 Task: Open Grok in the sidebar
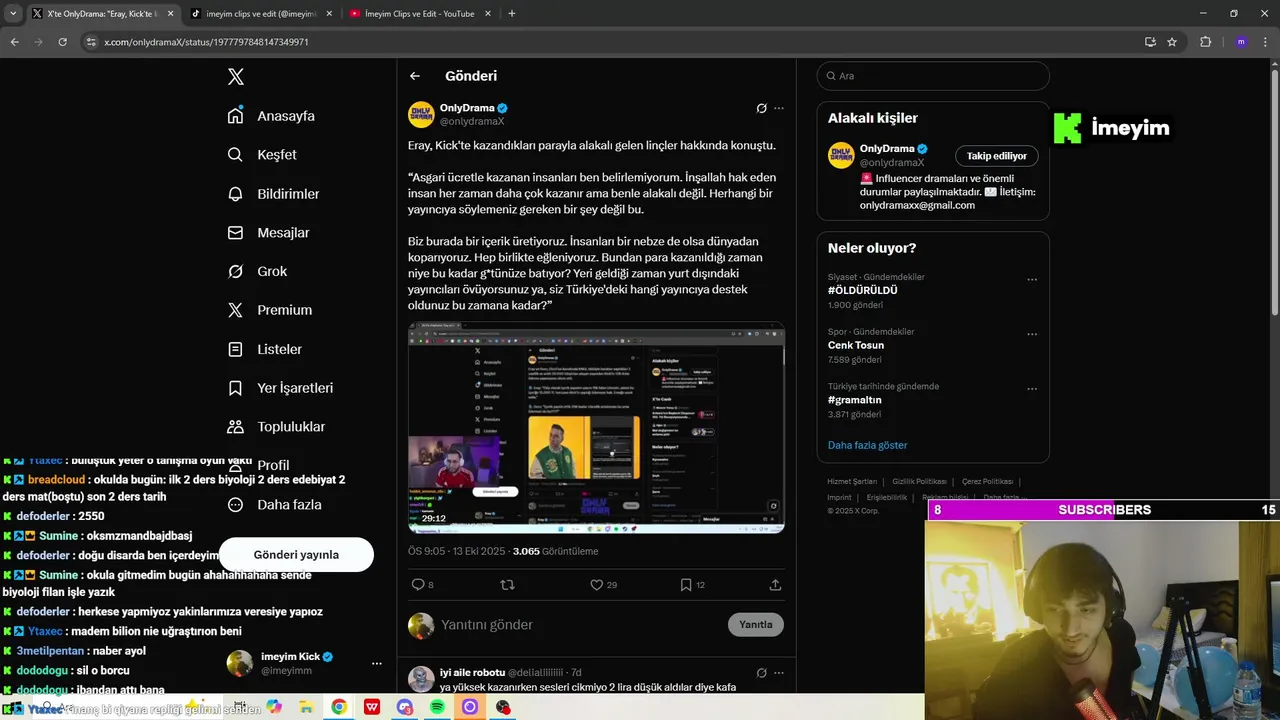pyautogui.click(x=257, y=271)
